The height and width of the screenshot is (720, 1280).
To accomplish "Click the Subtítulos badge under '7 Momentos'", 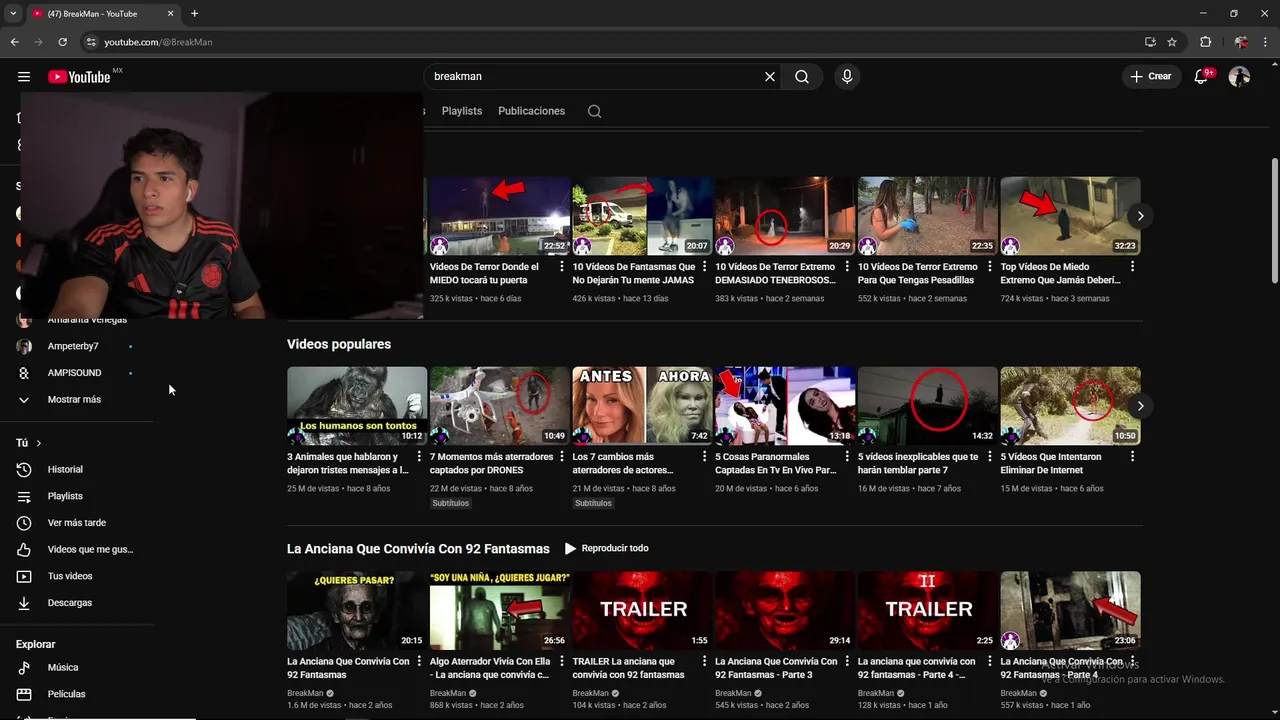I will click(450, 503).
